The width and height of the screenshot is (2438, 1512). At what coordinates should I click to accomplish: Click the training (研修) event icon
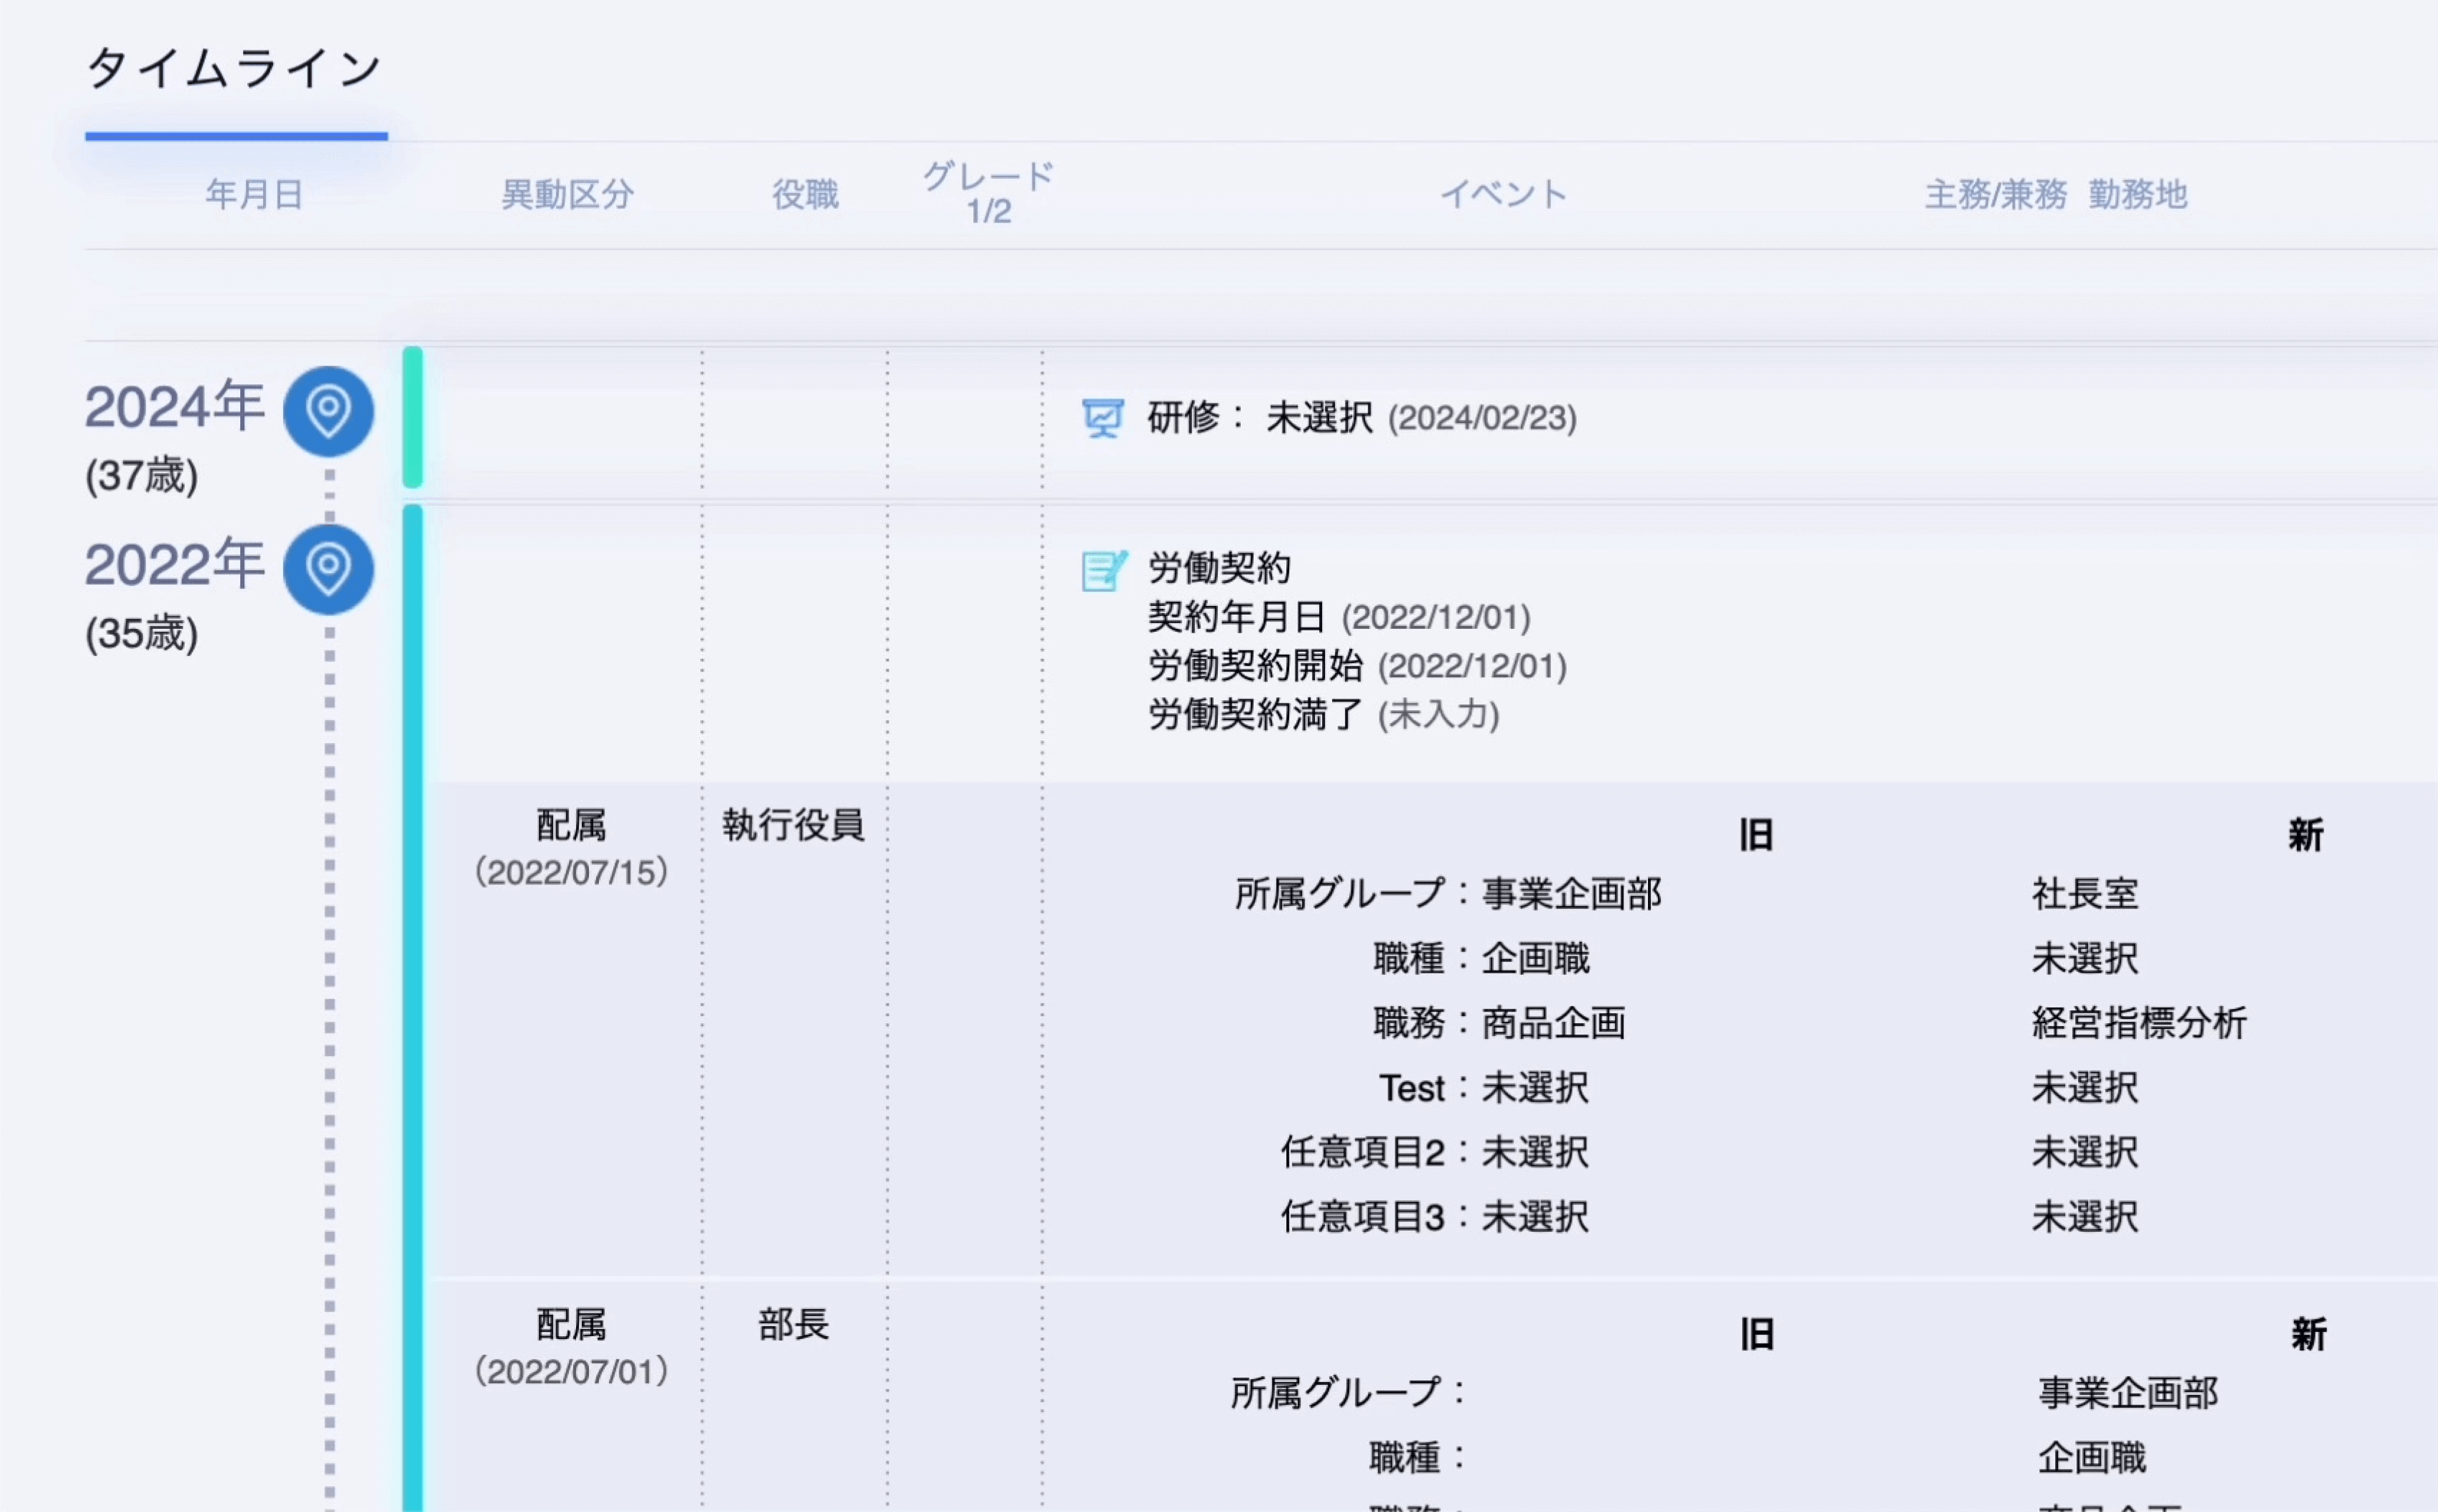[1104, 420]
